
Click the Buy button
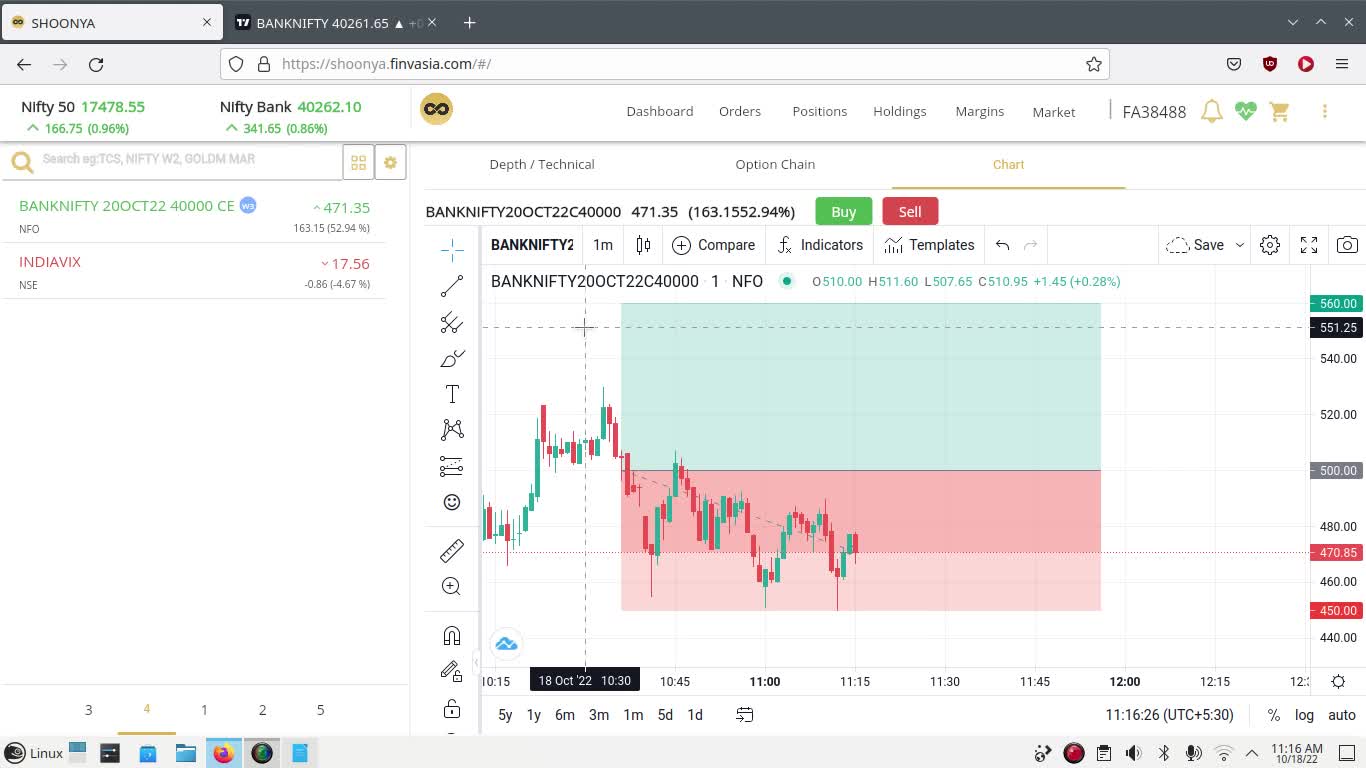(x=843, y=212)
